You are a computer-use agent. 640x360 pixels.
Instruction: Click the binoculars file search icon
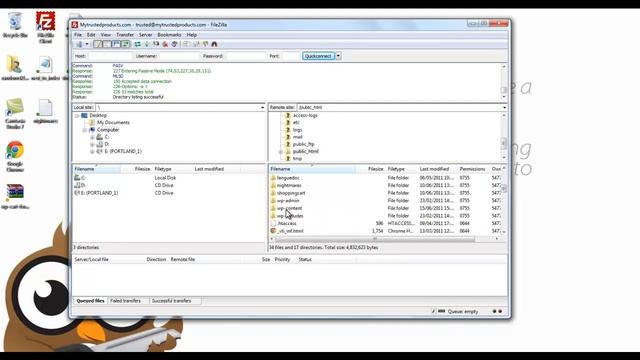tap(214, 44)
